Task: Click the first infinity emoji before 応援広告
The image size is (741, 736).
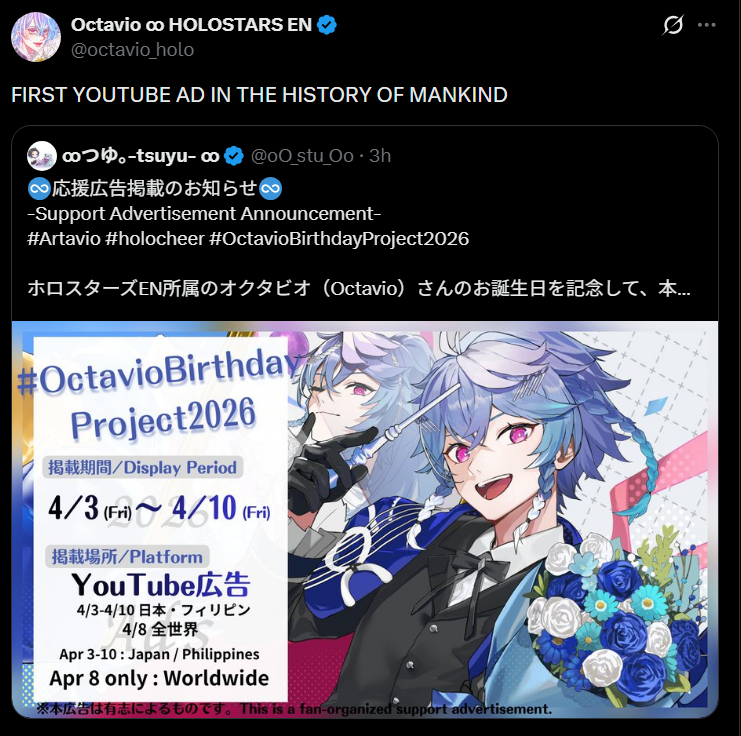Action: point(39,189)
